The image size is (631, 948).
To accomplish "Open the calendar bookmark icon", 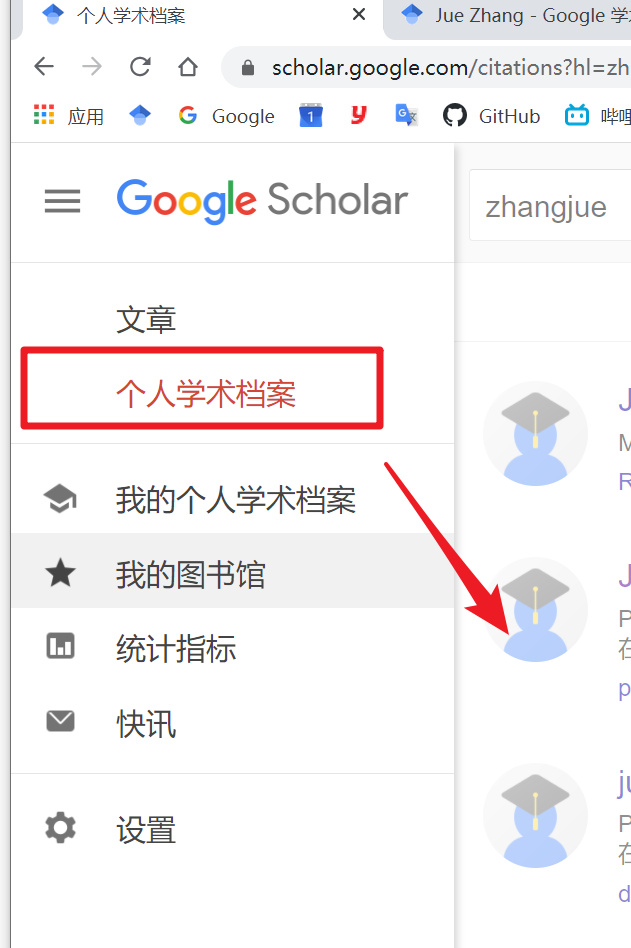I will 311,115.
